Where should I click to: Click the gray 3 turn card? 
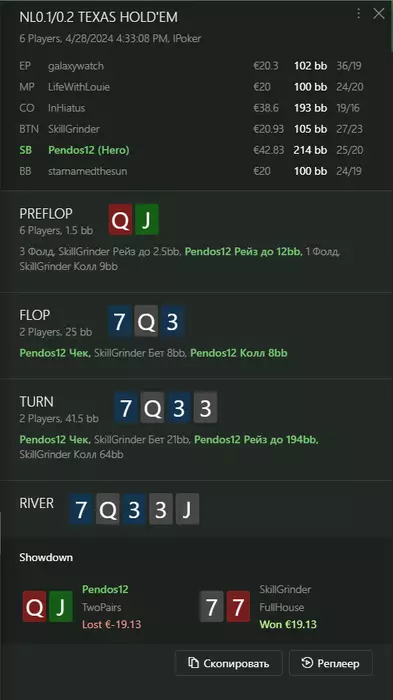click(x=205, y=407)
